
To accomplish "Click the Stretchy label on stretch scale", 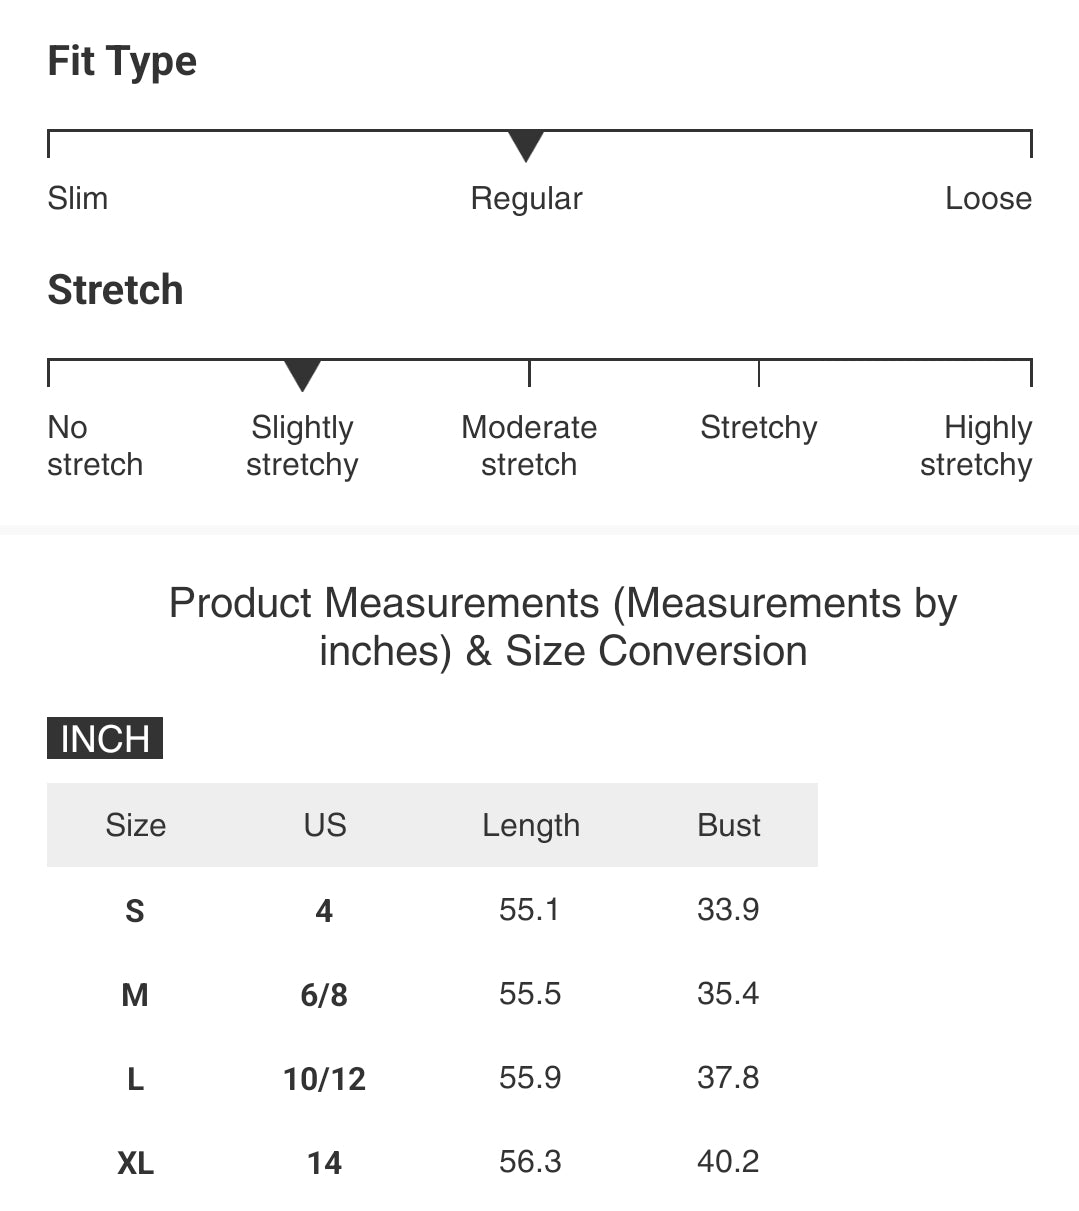I will tap(759, 428).
